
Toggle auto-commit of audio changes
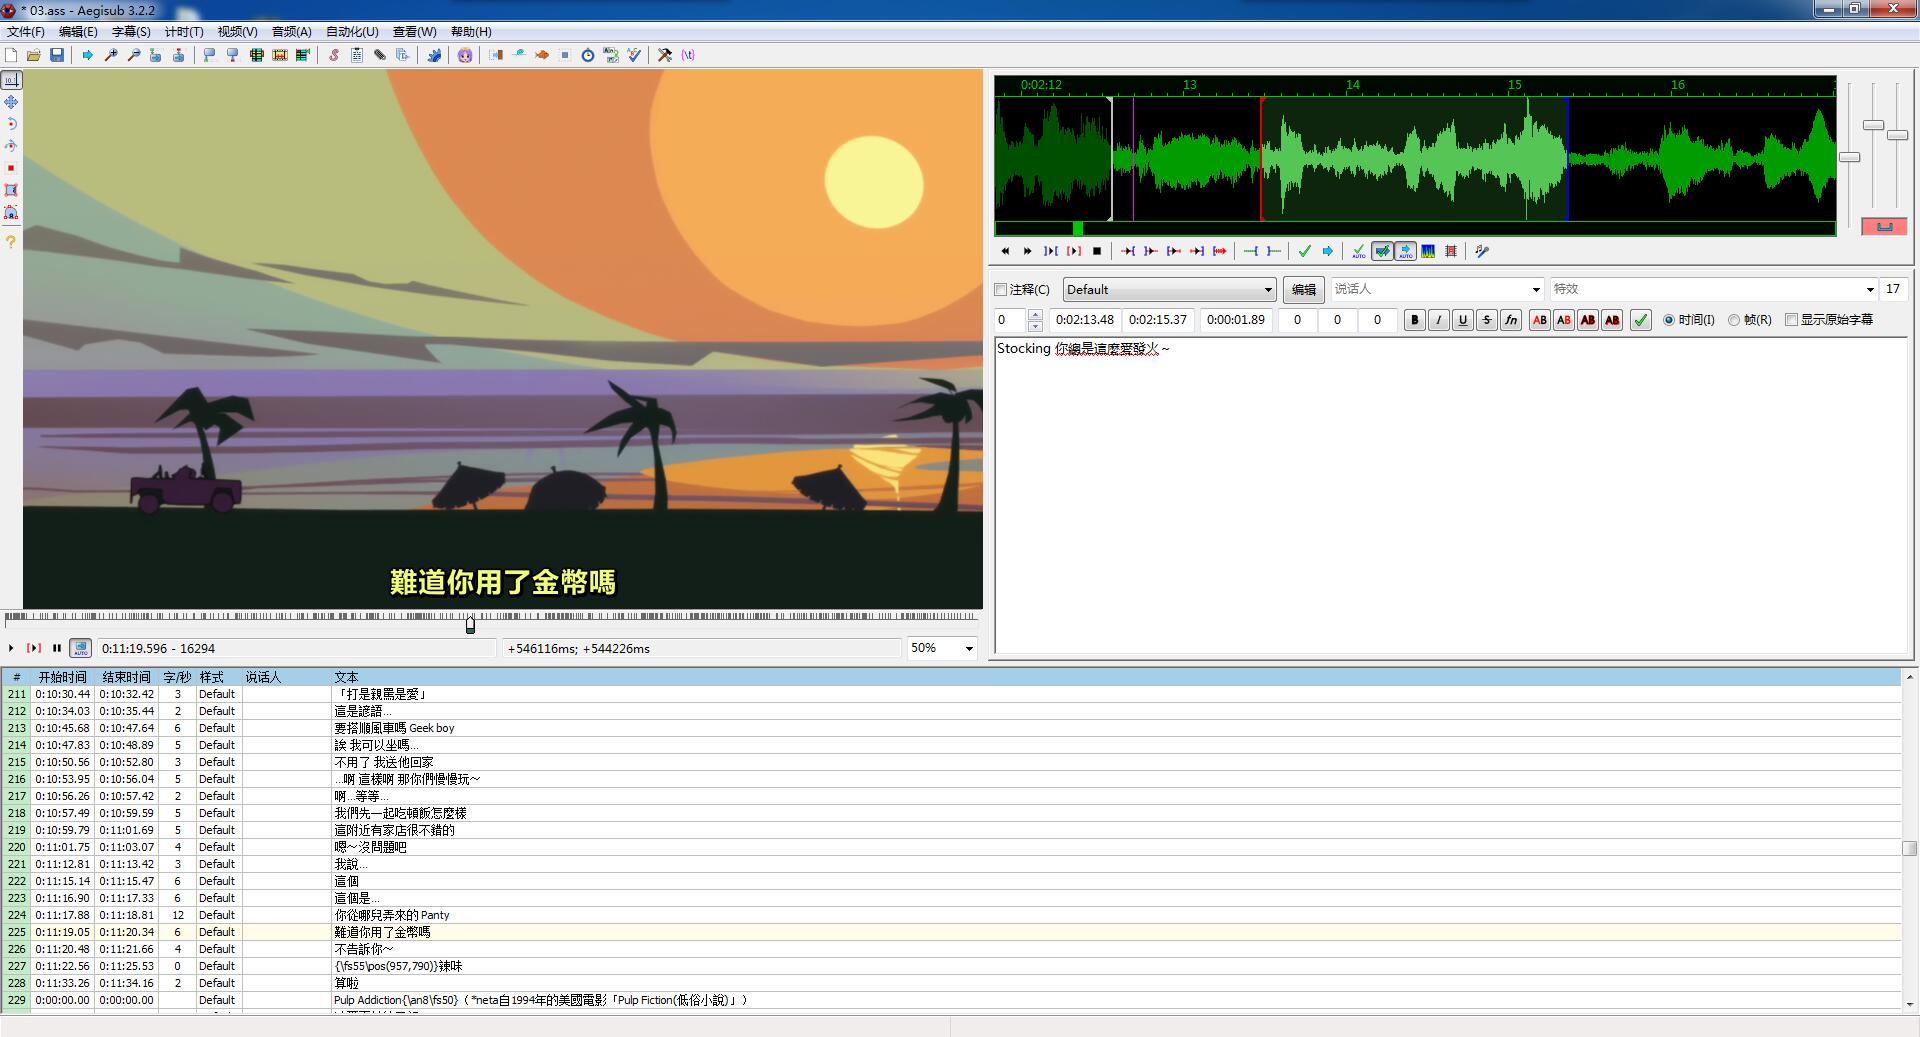(x=1359, y=251)
